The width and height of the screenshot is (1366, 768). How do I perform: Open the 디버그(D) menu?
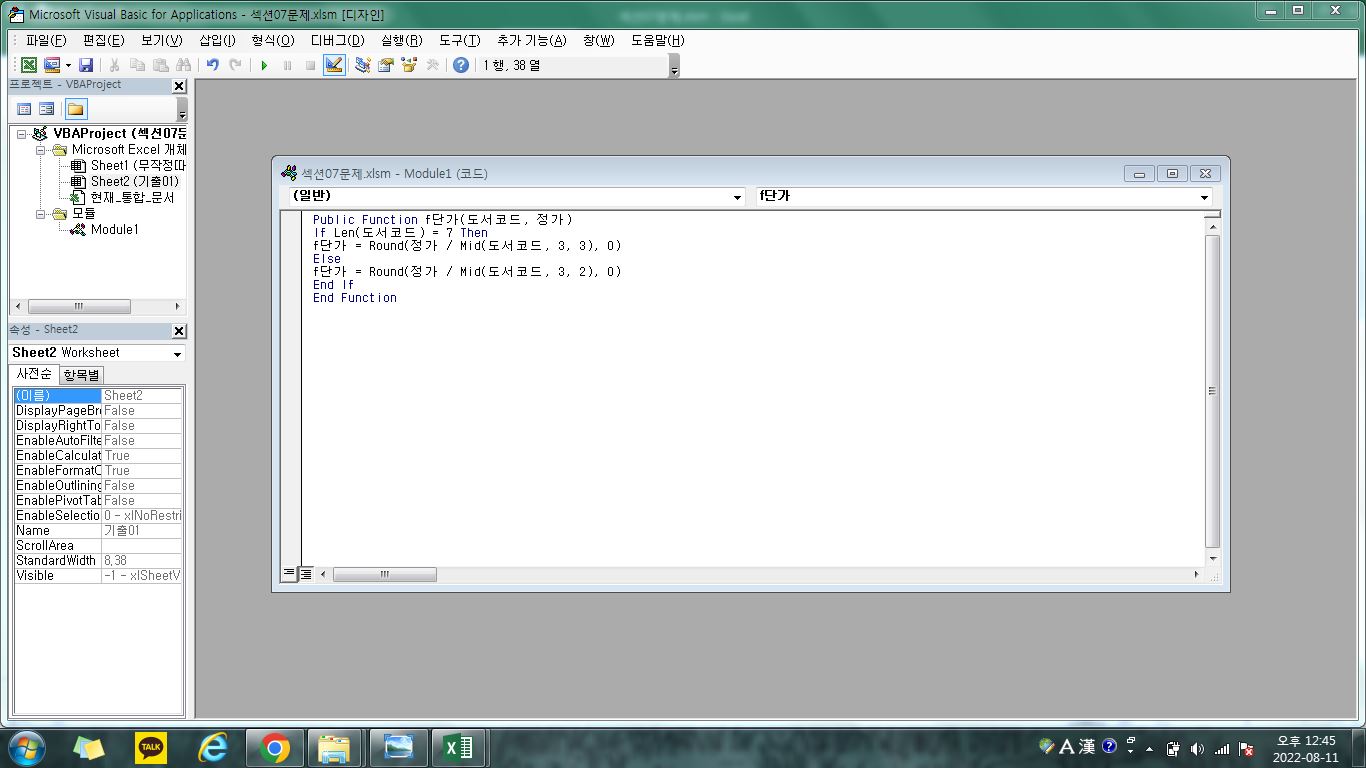tap(337, 40)
